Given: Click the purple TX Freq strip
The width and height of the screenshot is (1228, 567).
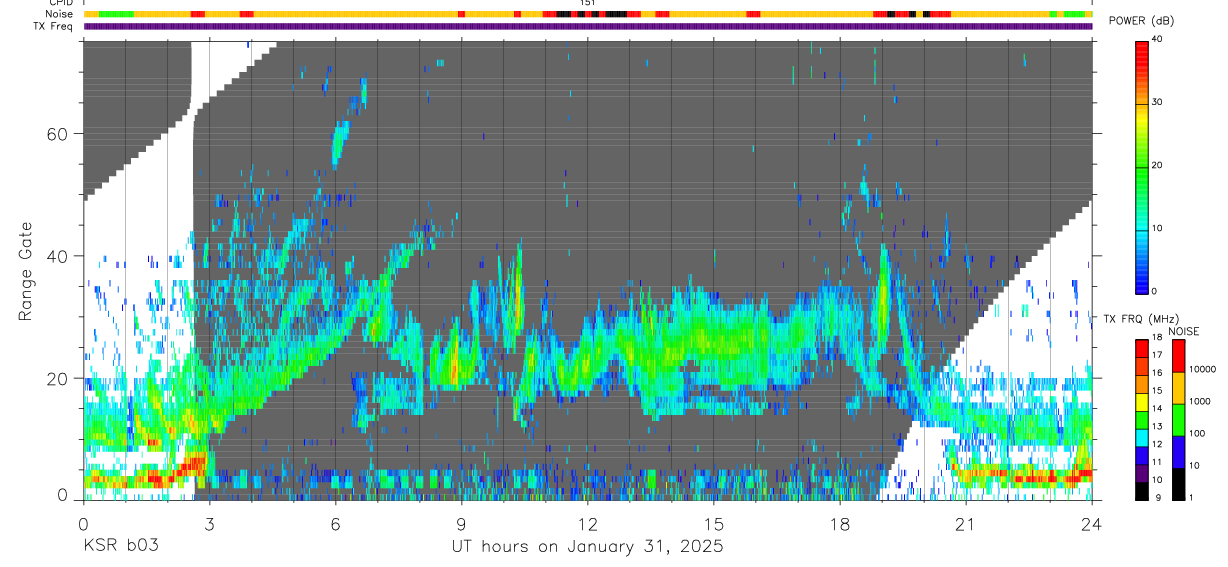Looking at the screenshot, I should (x=587, y=26).
